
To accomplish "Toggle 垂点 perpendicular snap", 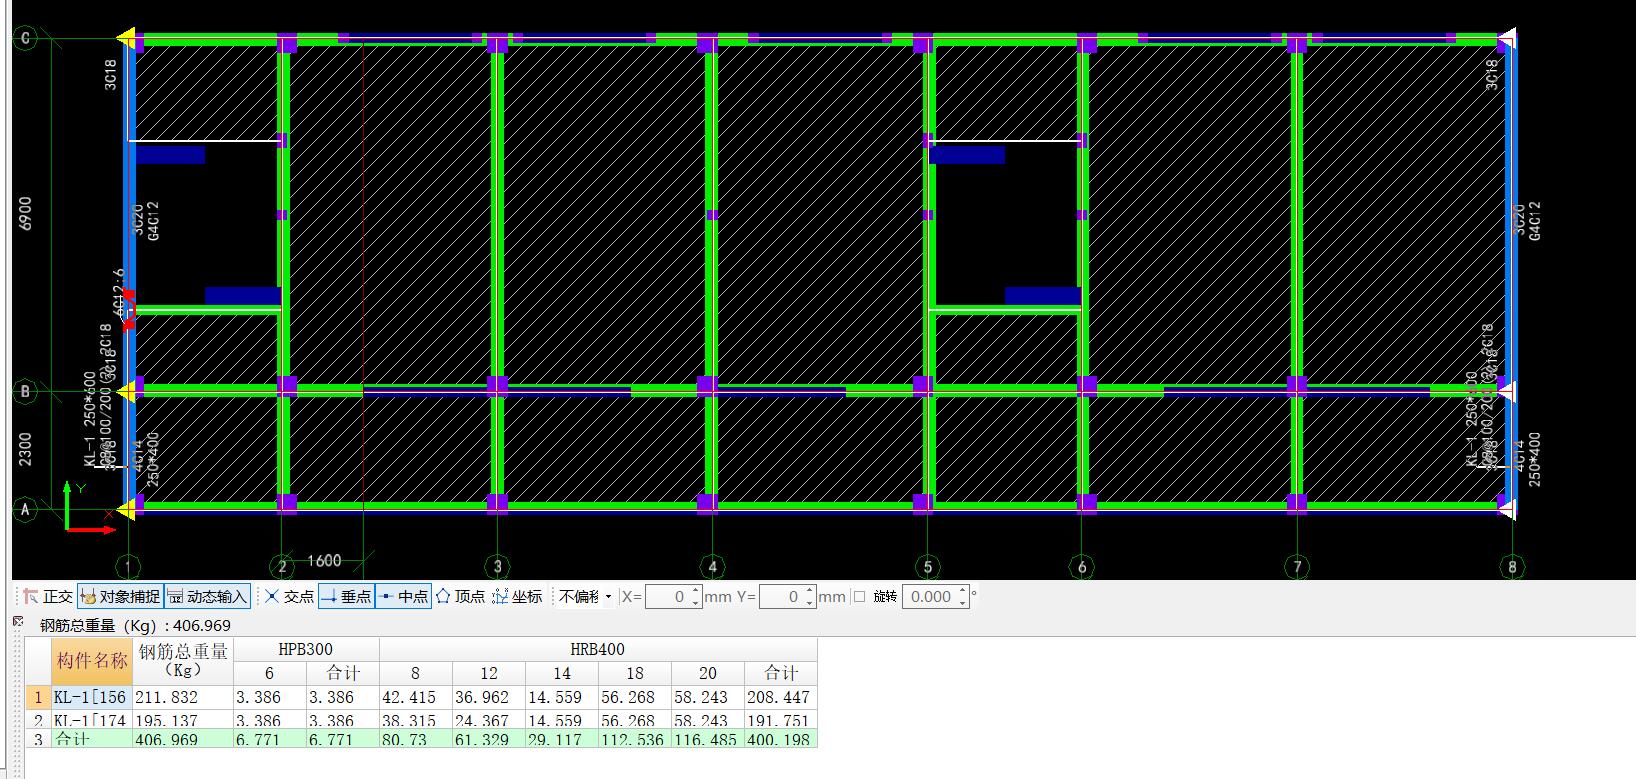I will click(346, 597).
